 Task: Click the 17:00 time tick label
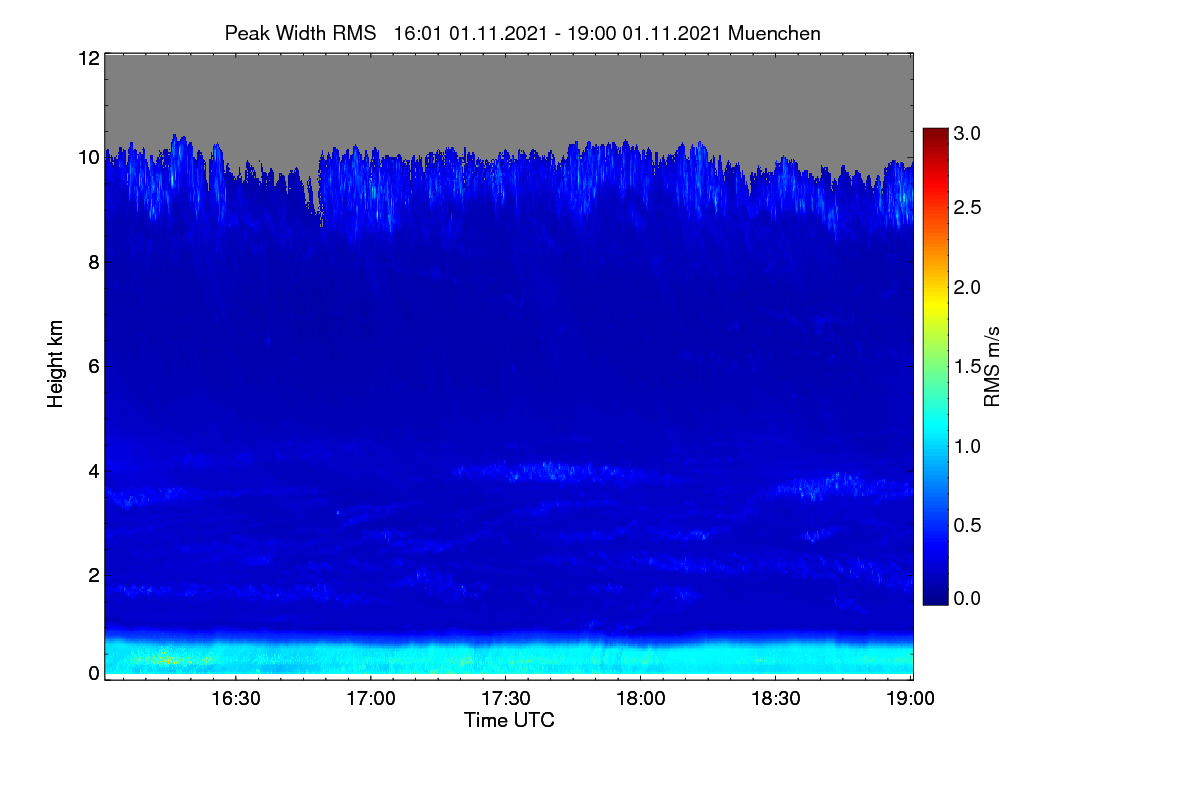(x=371, y=697)
